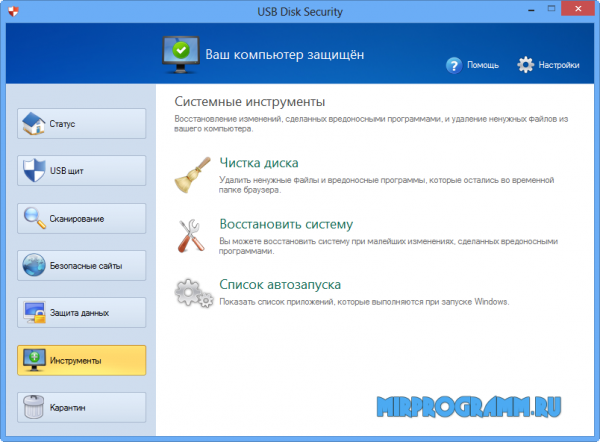Open the Помощь link
Screen dimensions: 600x442
483,65
